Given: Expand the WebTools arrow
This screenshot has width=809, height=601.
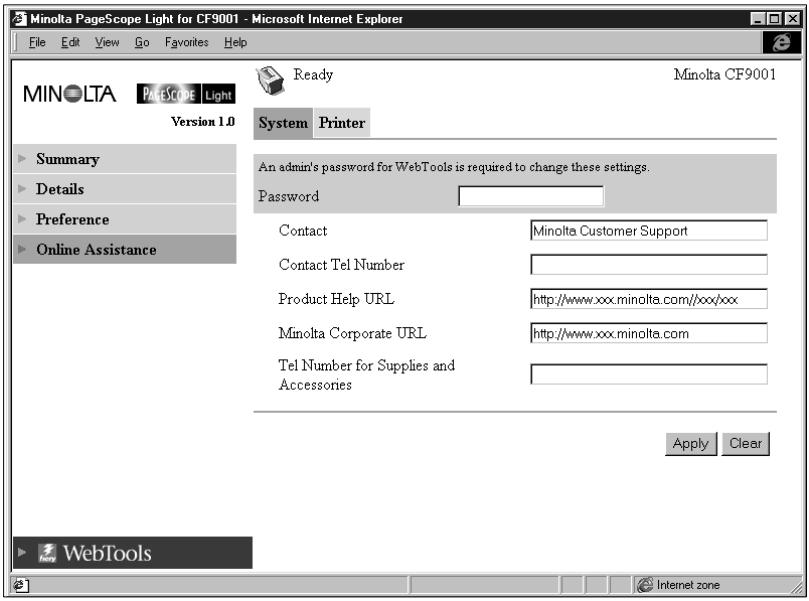Looking at the screenshot, I should click(x=22, y=553).
